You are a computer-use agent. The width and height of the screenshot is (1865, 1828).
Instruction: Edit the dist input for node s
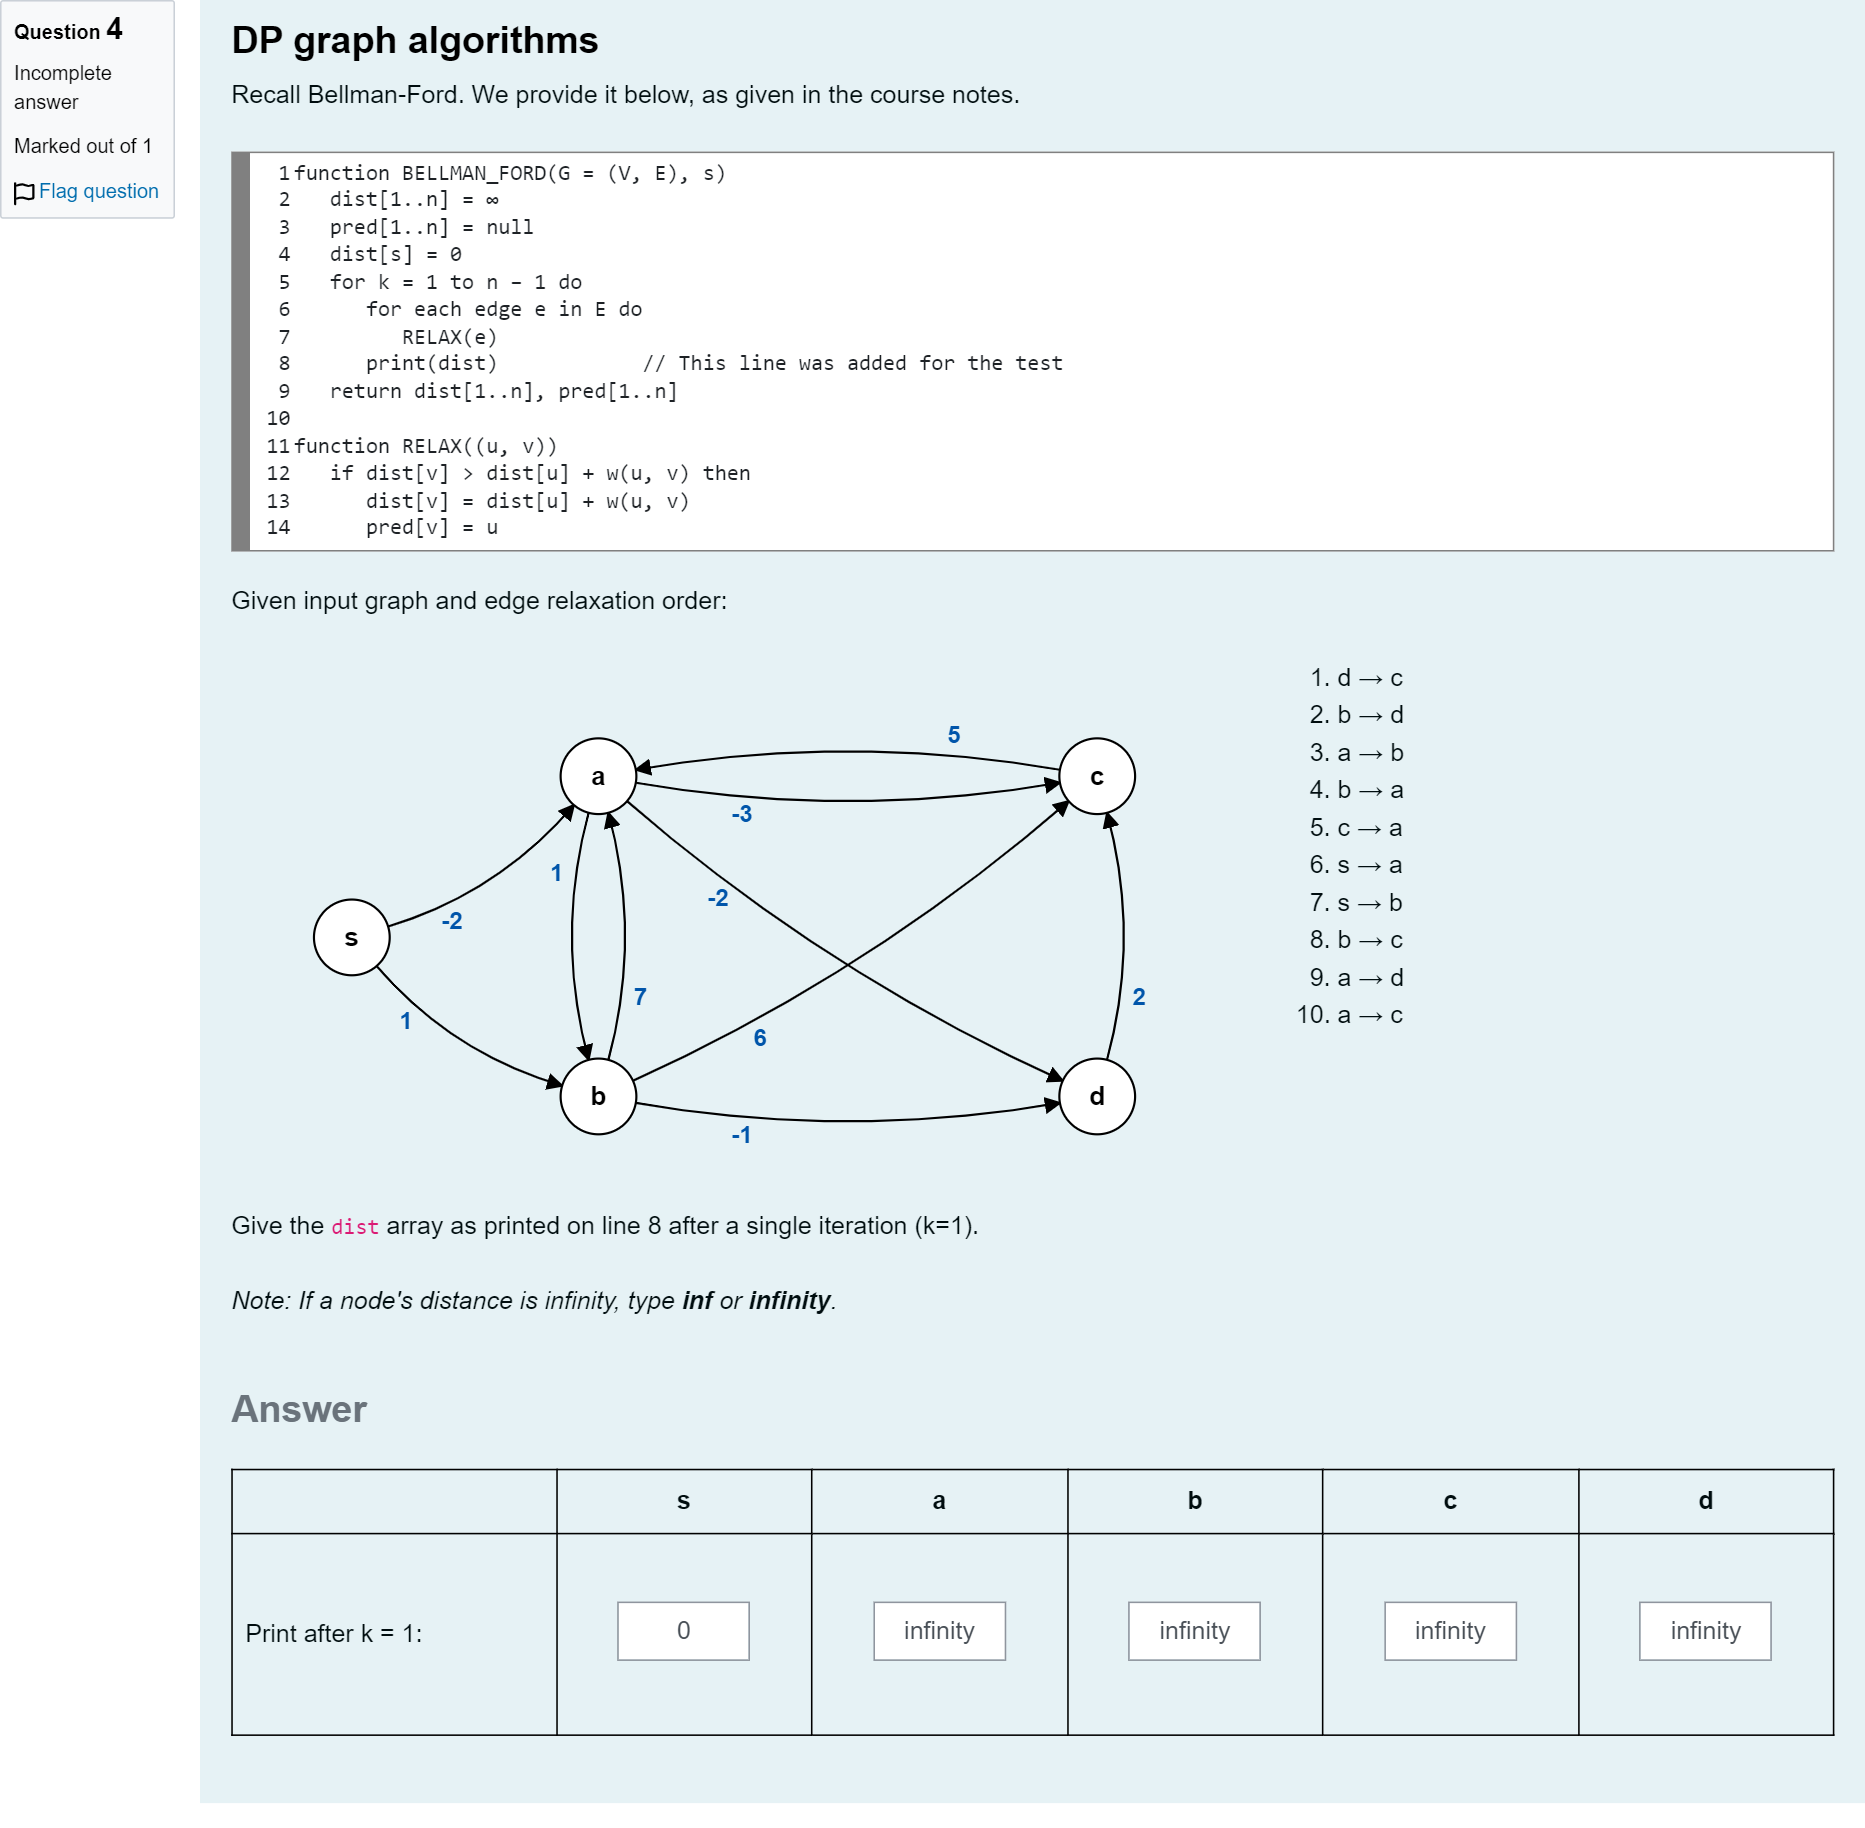[683, 1631]
